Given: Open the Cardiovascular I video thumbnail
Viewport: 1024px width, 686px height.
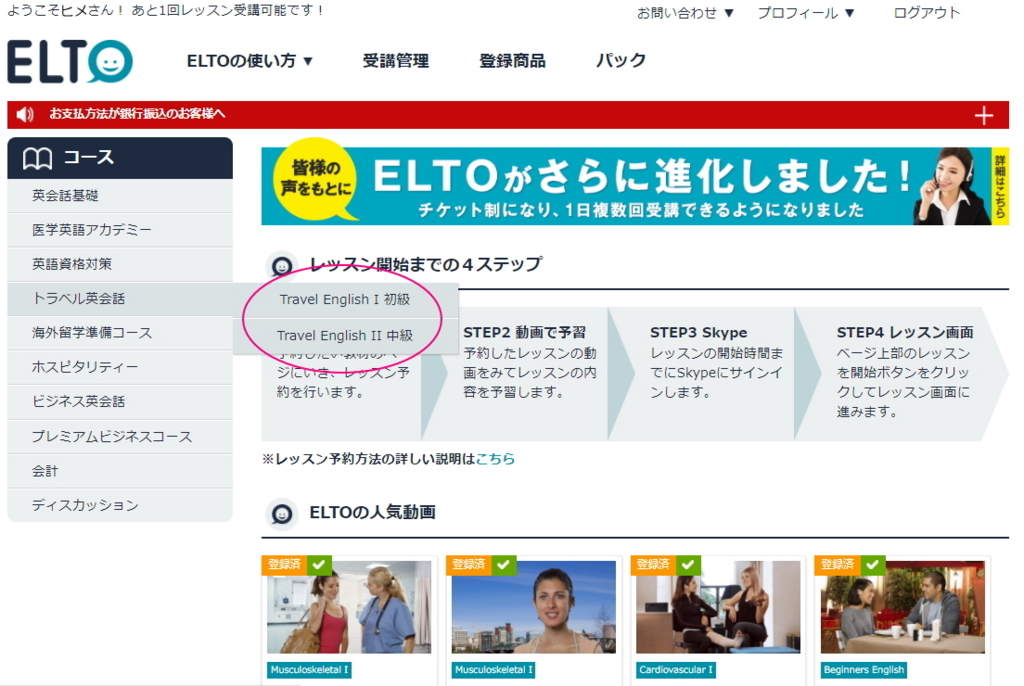Looking at the screenshot, I should pos(718,607).
